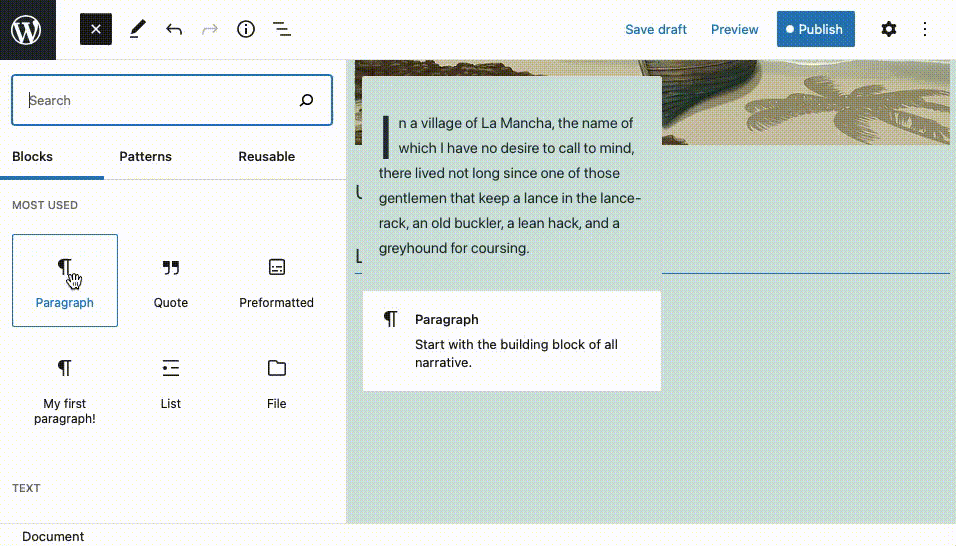Image resolution: width=956 pixels, height=546 pixels.
Task: Click the Document breadcrumb
Action: click(53, 536)
